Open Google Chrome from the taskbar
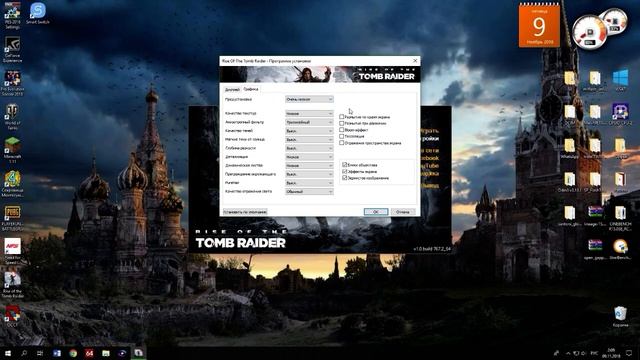640x360 pixels. 73,353
